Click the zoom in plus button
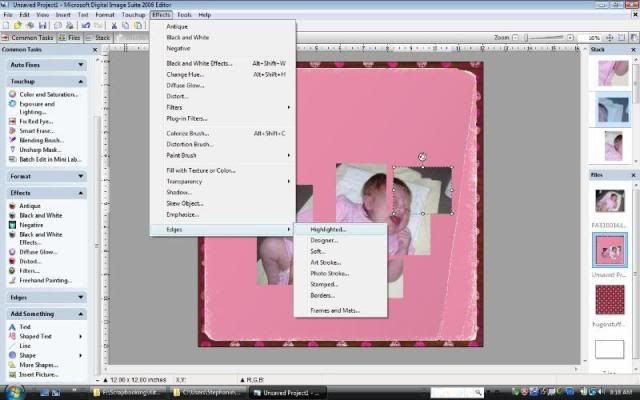640x400 pixels. [570, 38]
